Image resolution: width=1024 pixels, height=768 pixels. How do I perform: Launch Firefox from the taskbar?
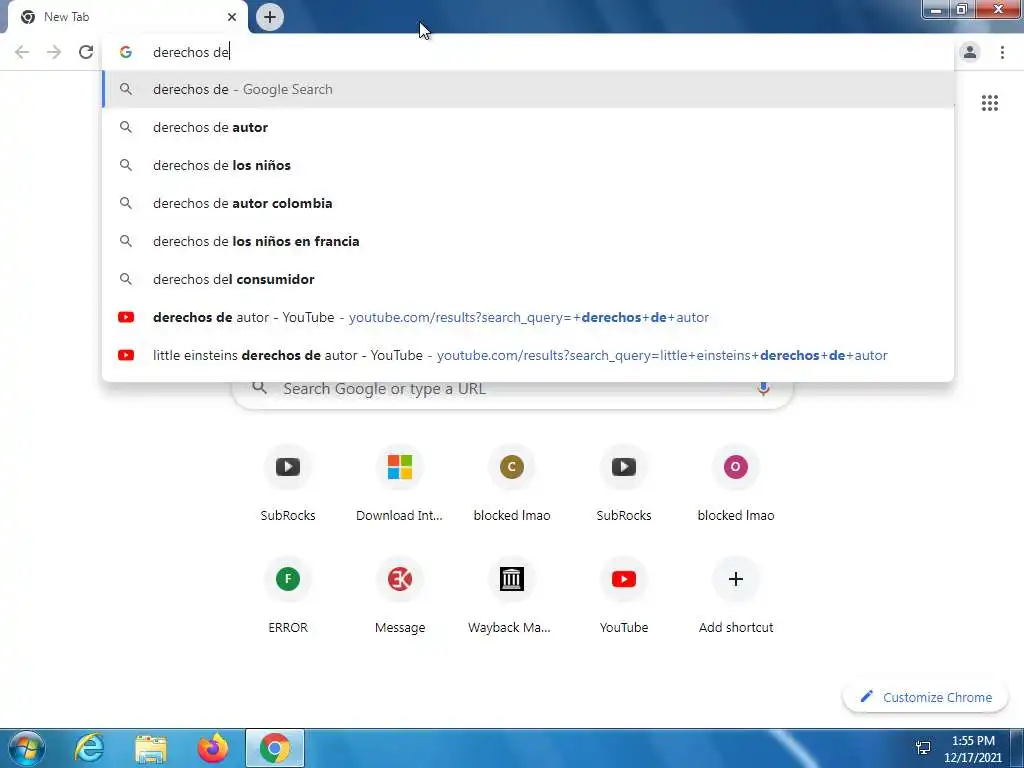click(x=213, y=748)
